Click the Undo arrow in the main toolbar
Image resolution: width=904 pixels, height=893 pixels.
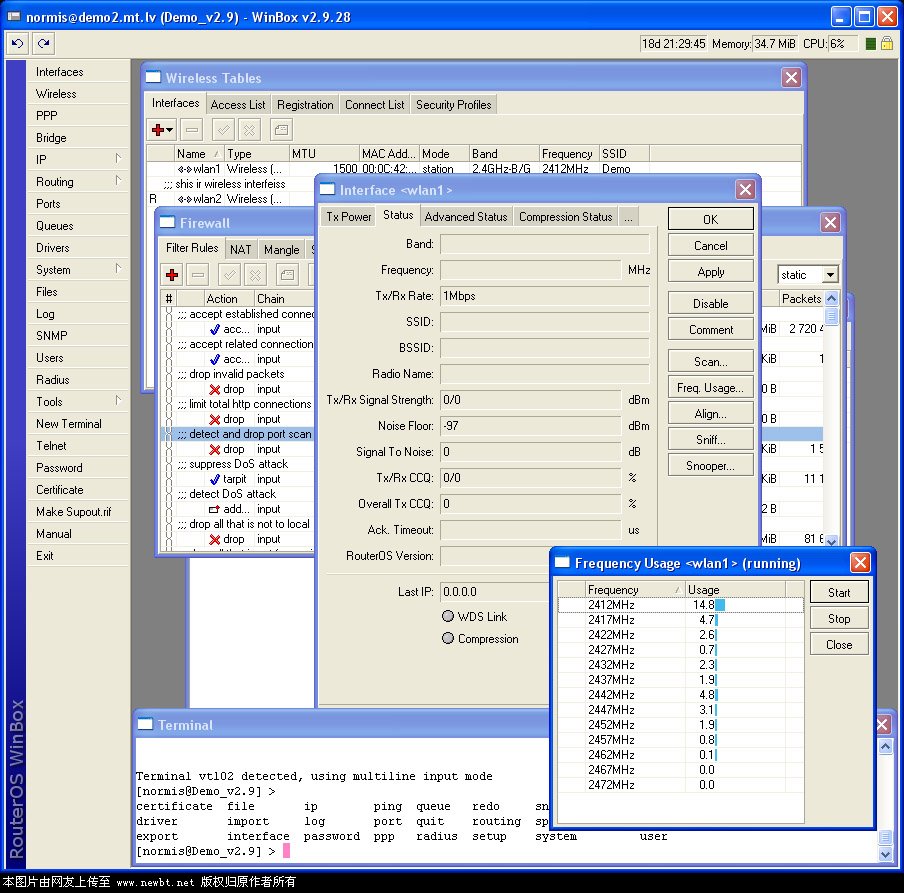point(17,43)
